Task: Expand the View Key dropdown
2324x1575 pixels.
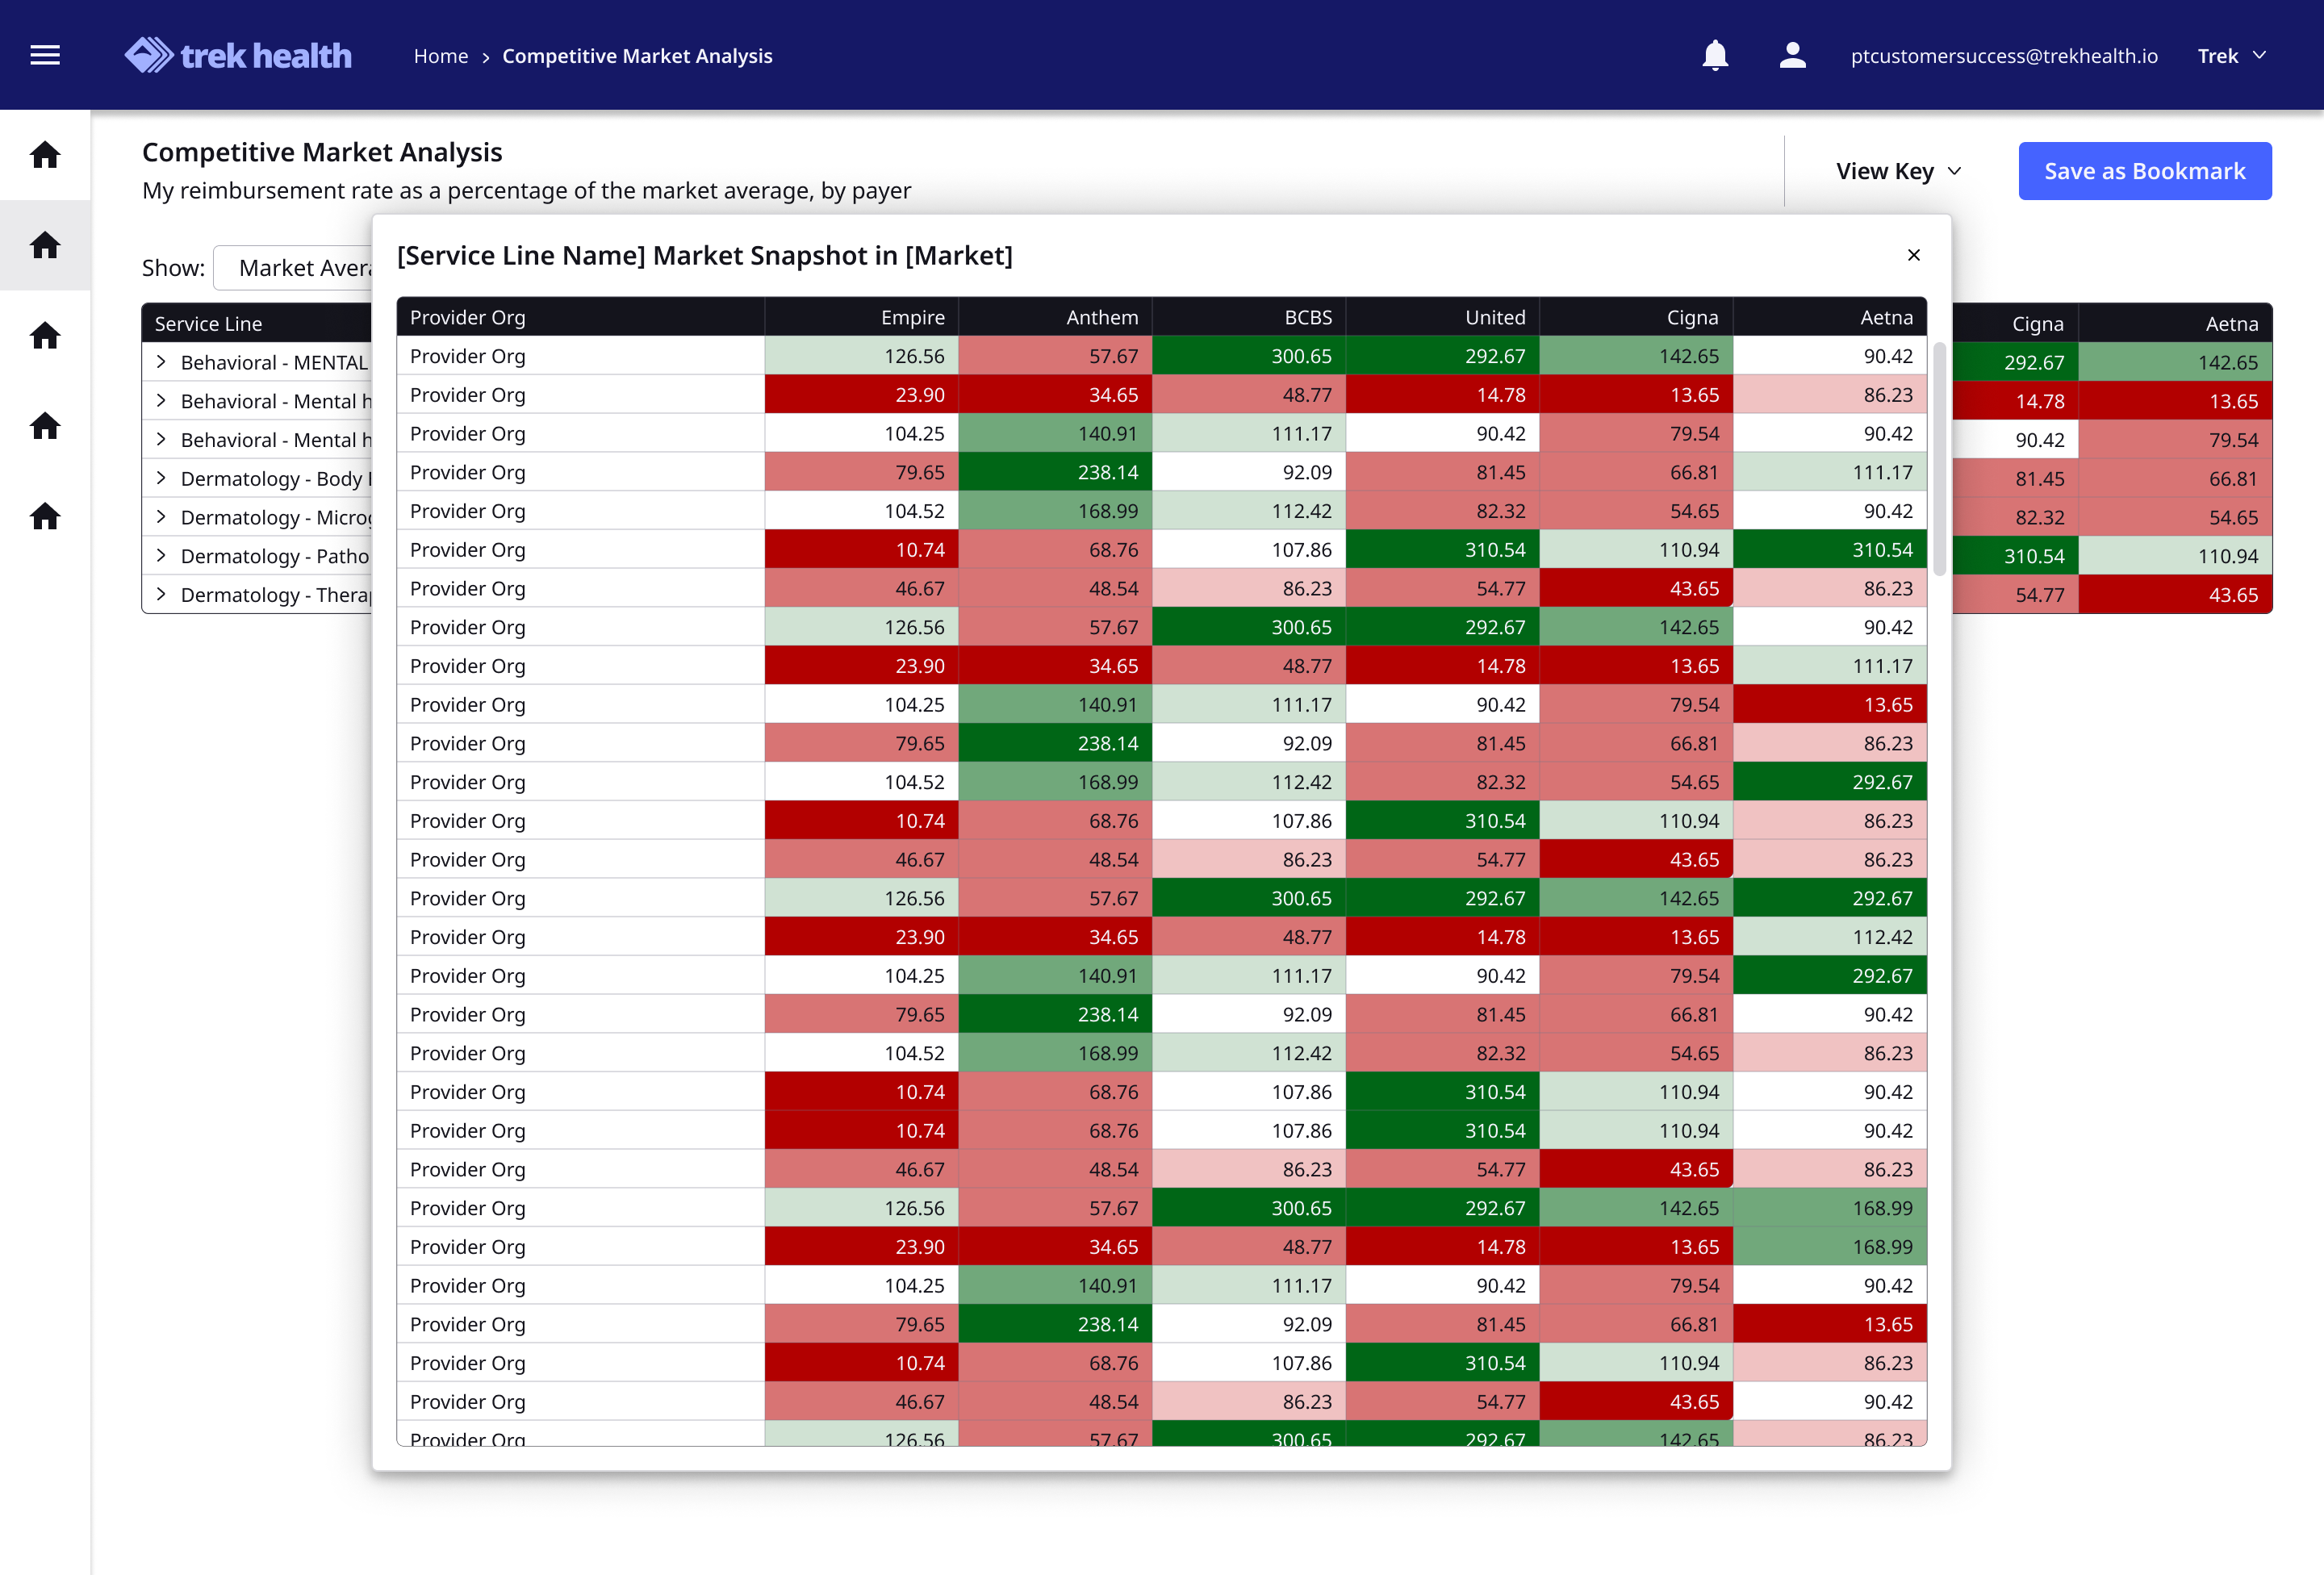Action: pyautogui.click(x=1898, y=171)
